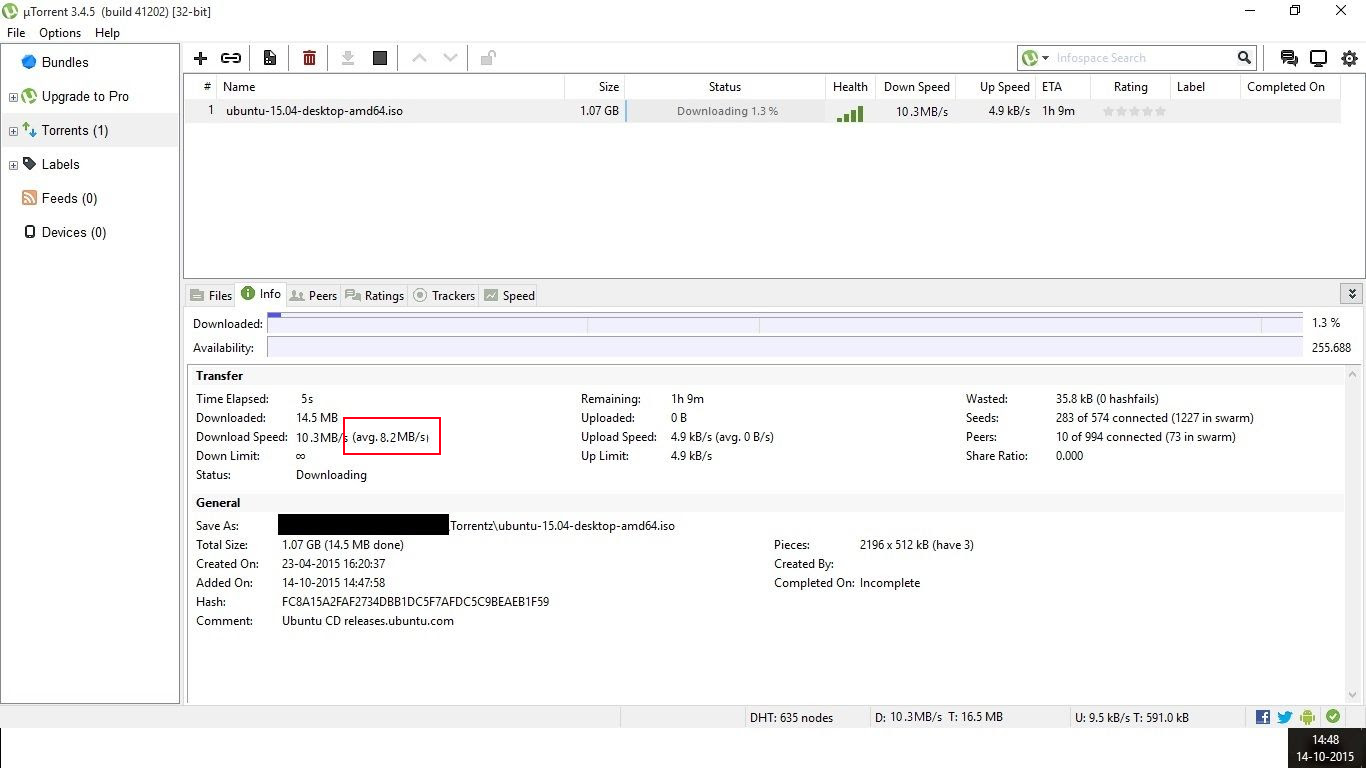
Task: Stop the torrent with the square stop icon
Action: (380, 58)
